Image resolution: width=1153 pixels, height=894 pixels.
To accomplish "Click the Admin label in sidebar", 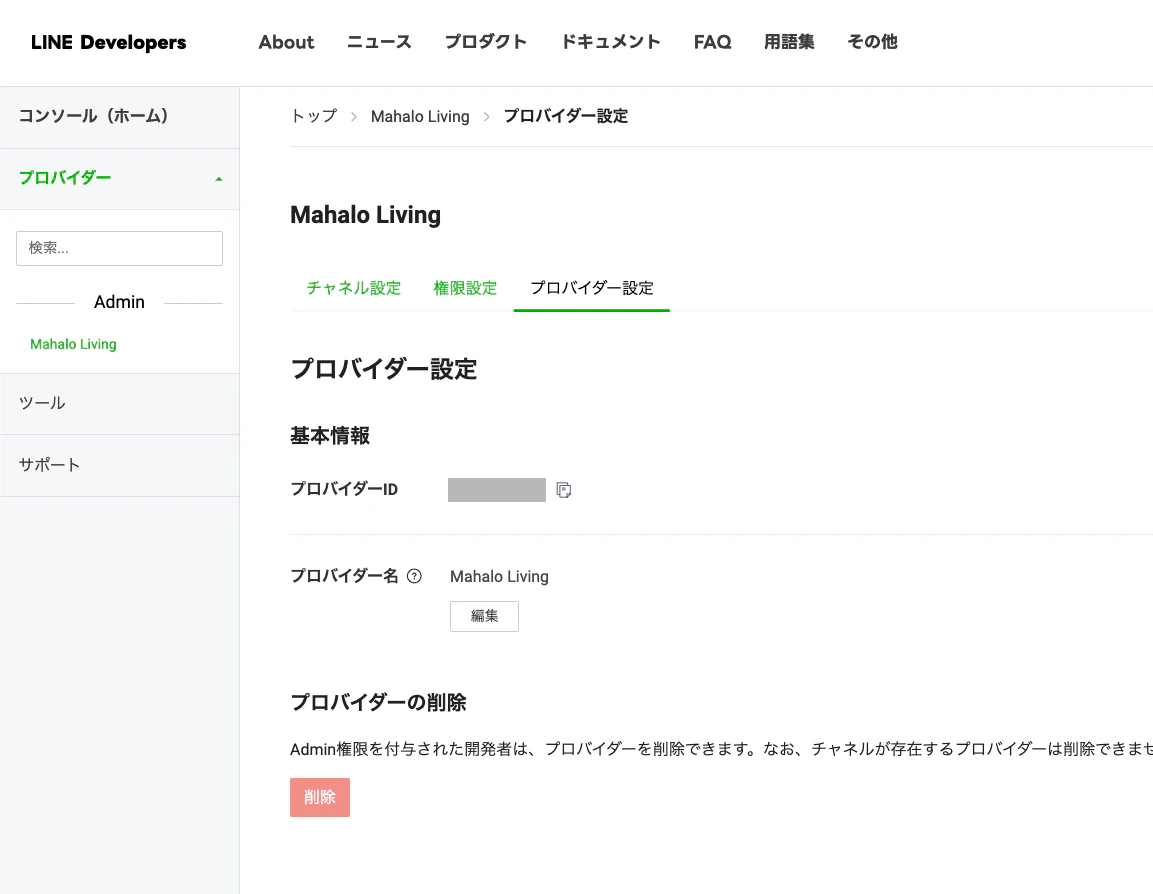I will point(119,302).
